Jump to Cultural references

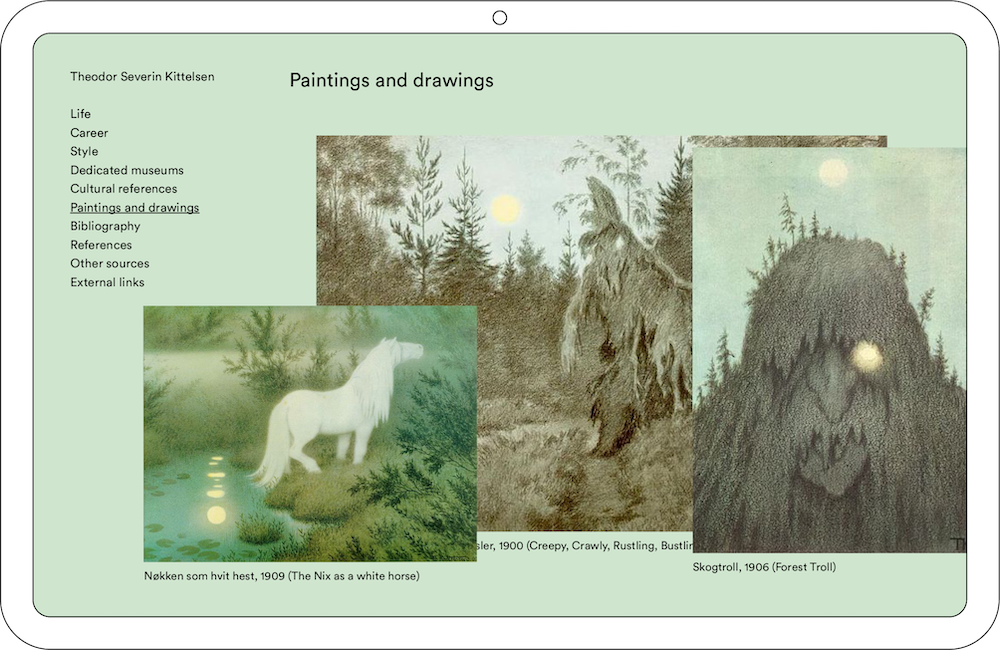pos(124,189)
